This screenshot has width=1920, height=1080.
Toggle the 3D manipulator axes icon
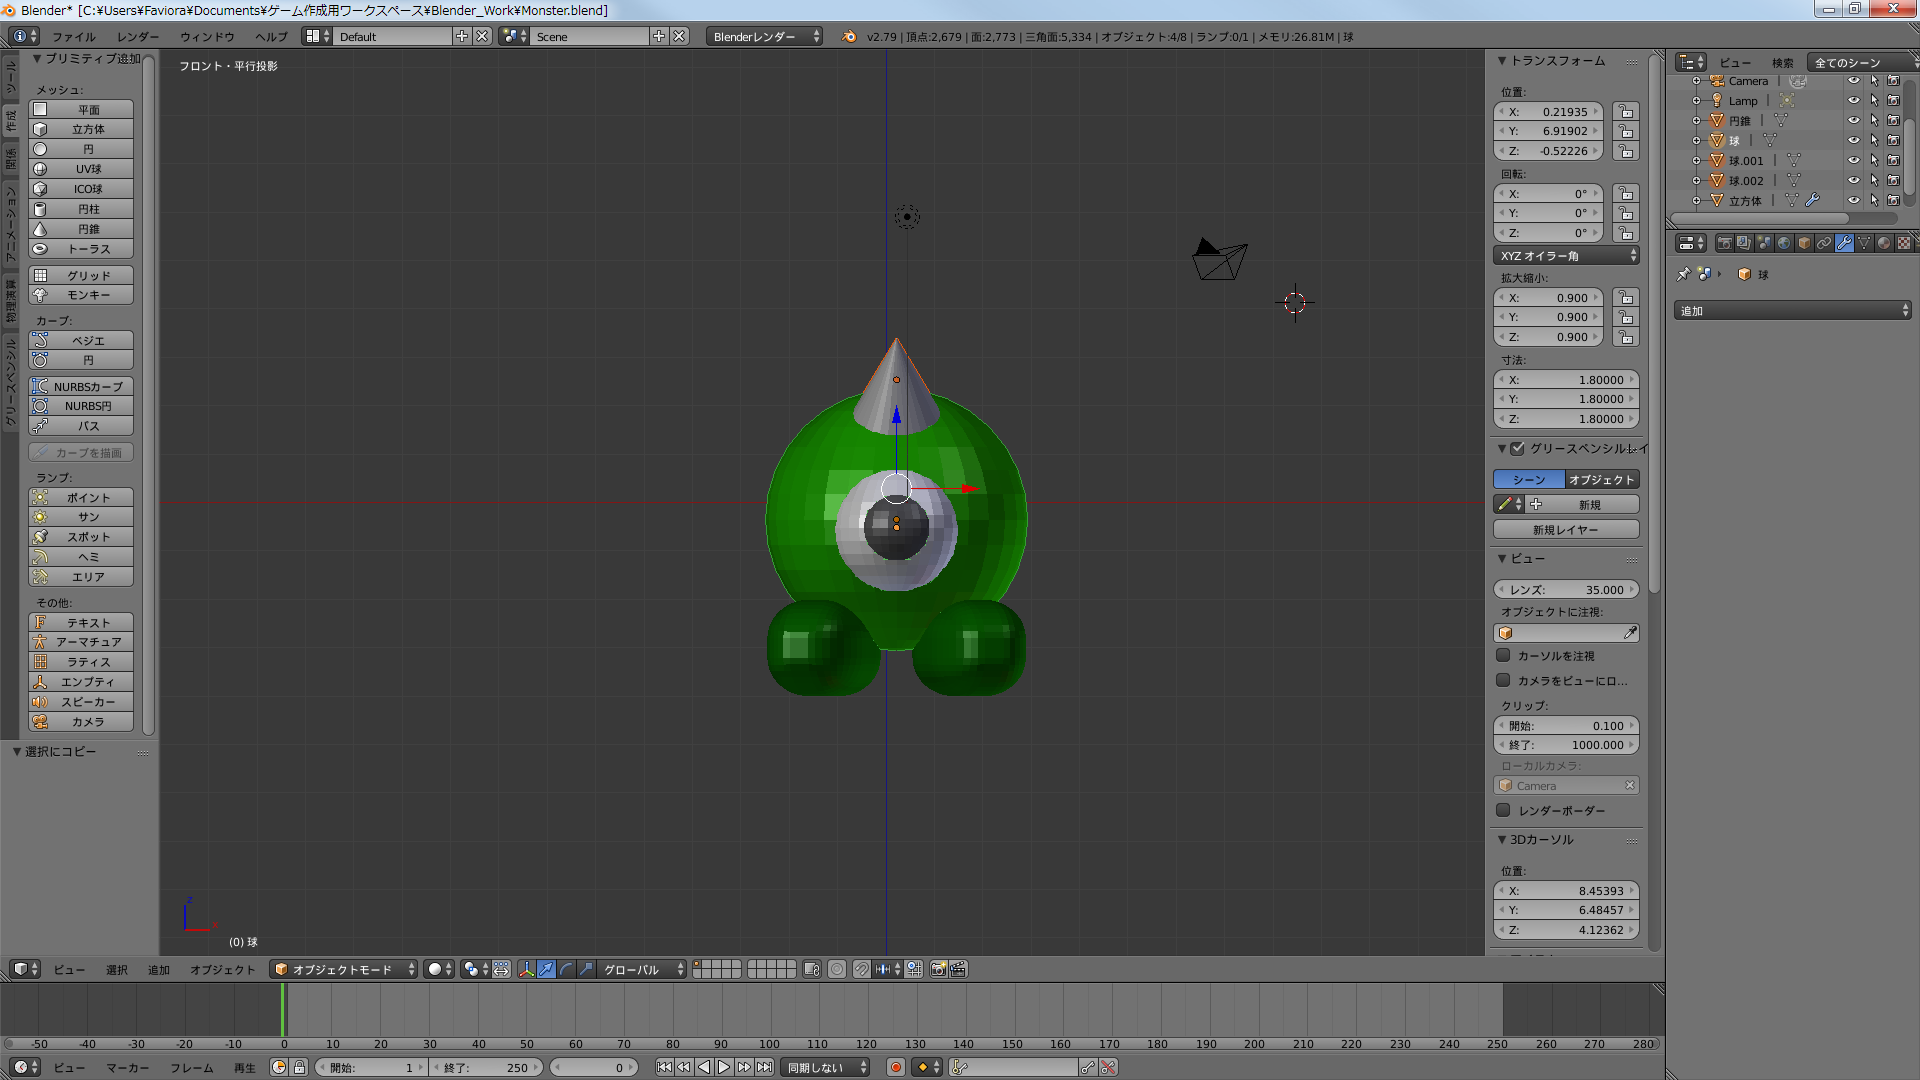[x=526, y=969]
